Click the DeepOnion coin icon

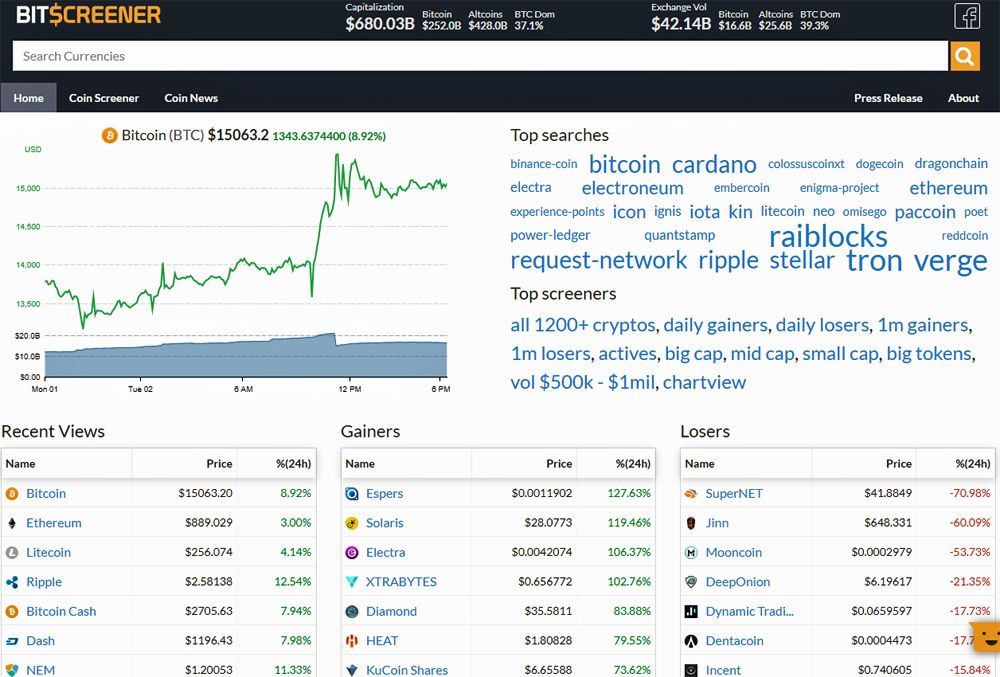tap(691, 582)
